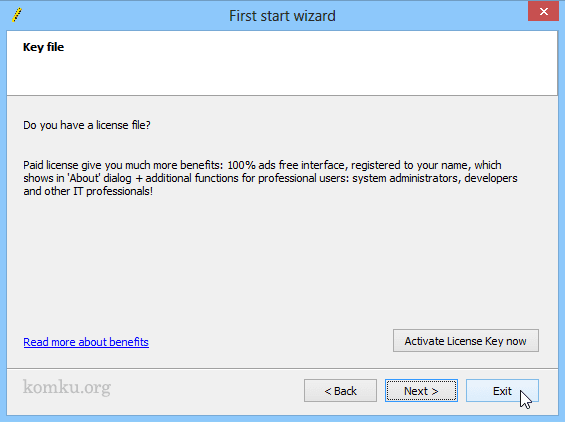Continue the wizard with the Next button
This screenshot has height=422, width=565.
pos(421,391)
